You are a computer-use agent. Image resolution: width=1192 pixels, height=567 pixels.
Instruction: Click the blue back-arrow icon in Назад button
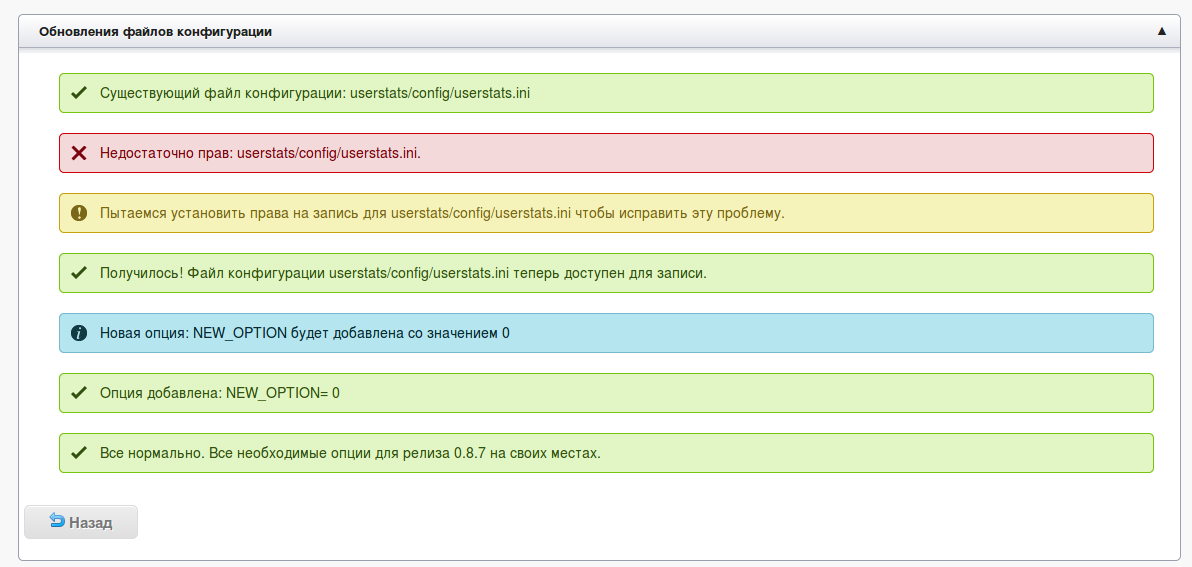click(57, 521)
